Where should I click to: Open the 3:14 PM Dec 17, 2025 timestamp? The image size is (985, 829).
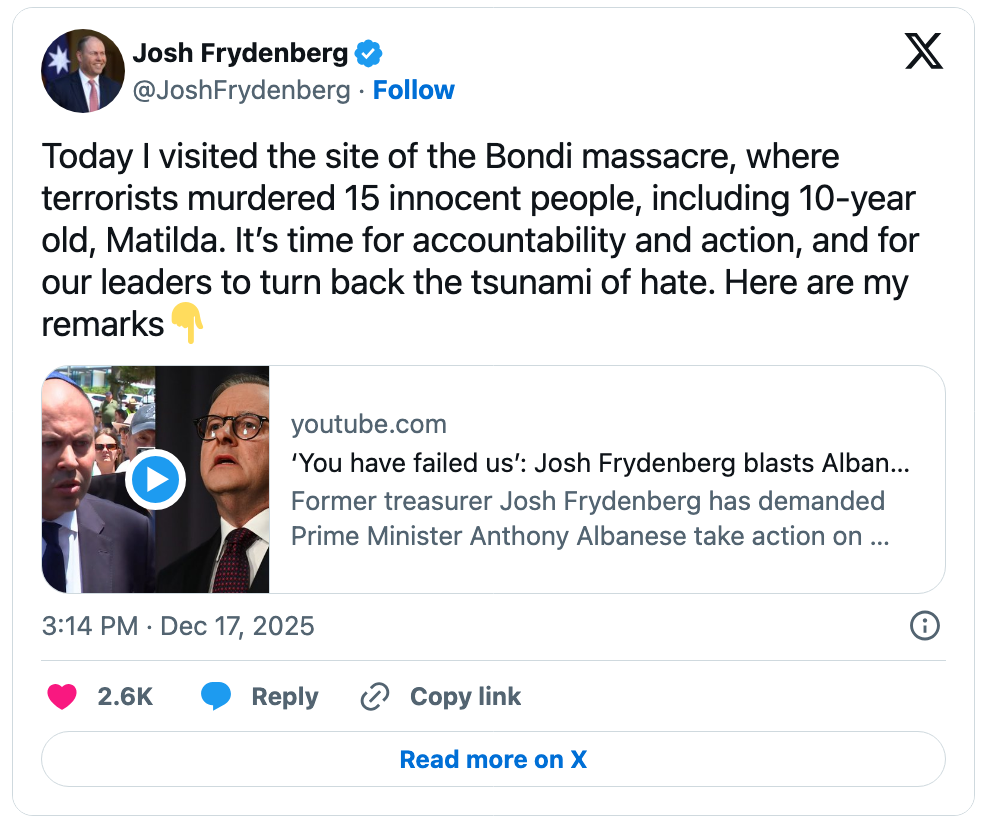click(178, 626)
